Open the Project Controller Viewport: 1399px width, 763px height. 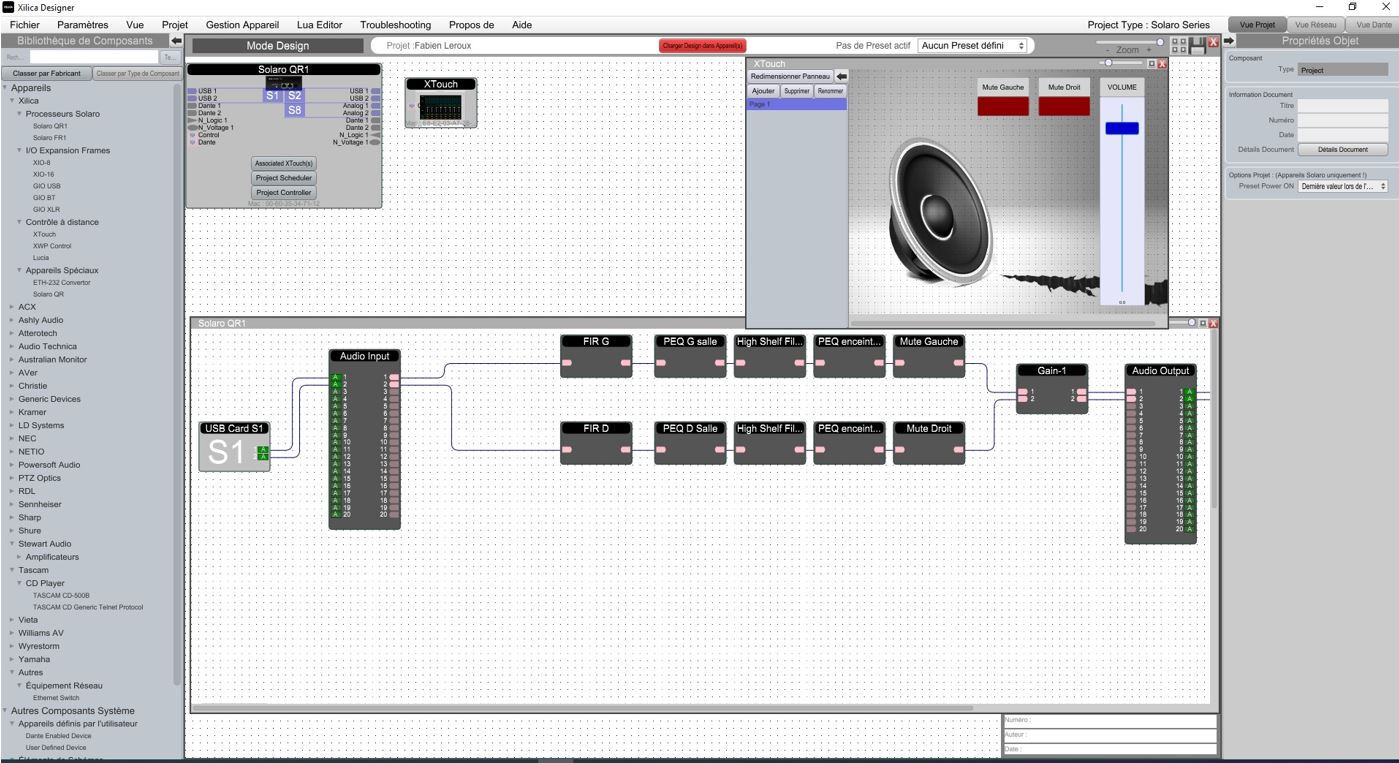(x=284, y=193)
